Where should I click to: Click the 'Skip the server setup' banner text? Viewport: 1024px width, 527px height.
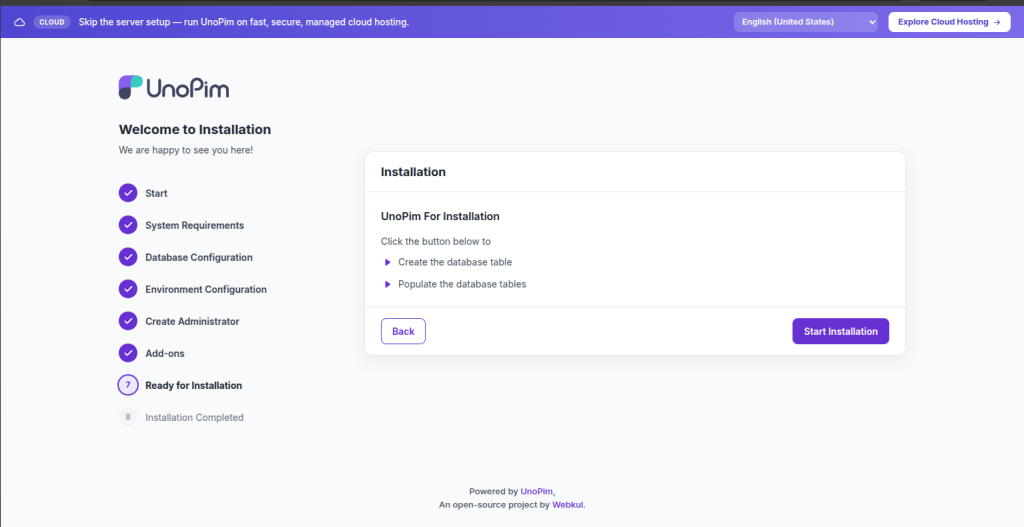244,22
